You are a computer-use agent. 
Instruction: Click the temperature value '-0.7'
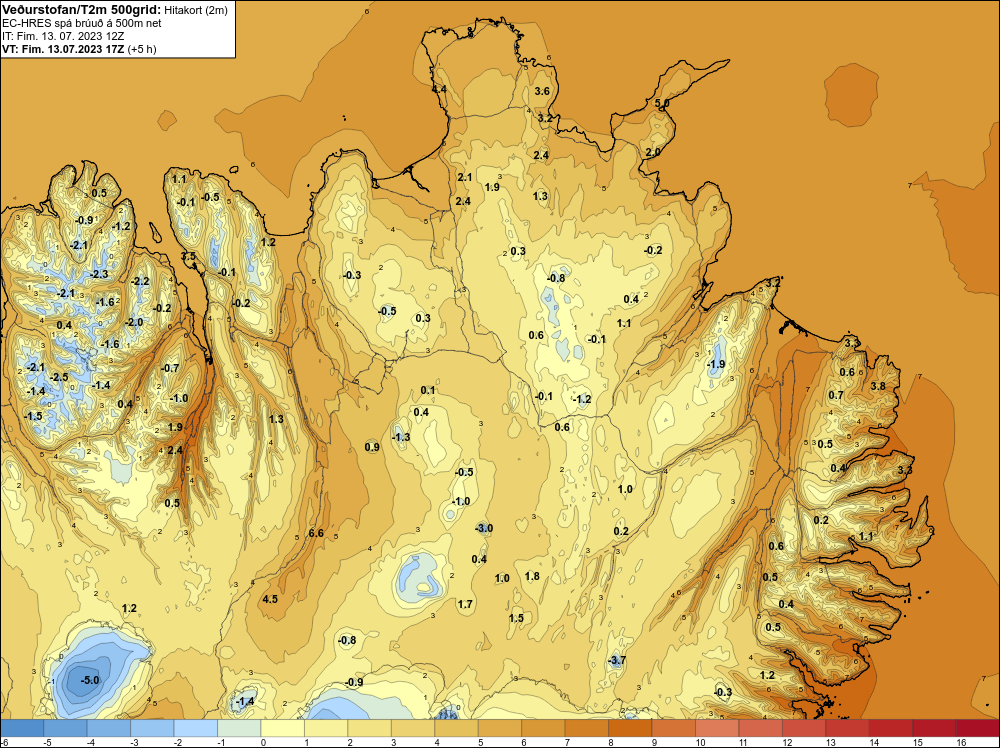point(170,368)
